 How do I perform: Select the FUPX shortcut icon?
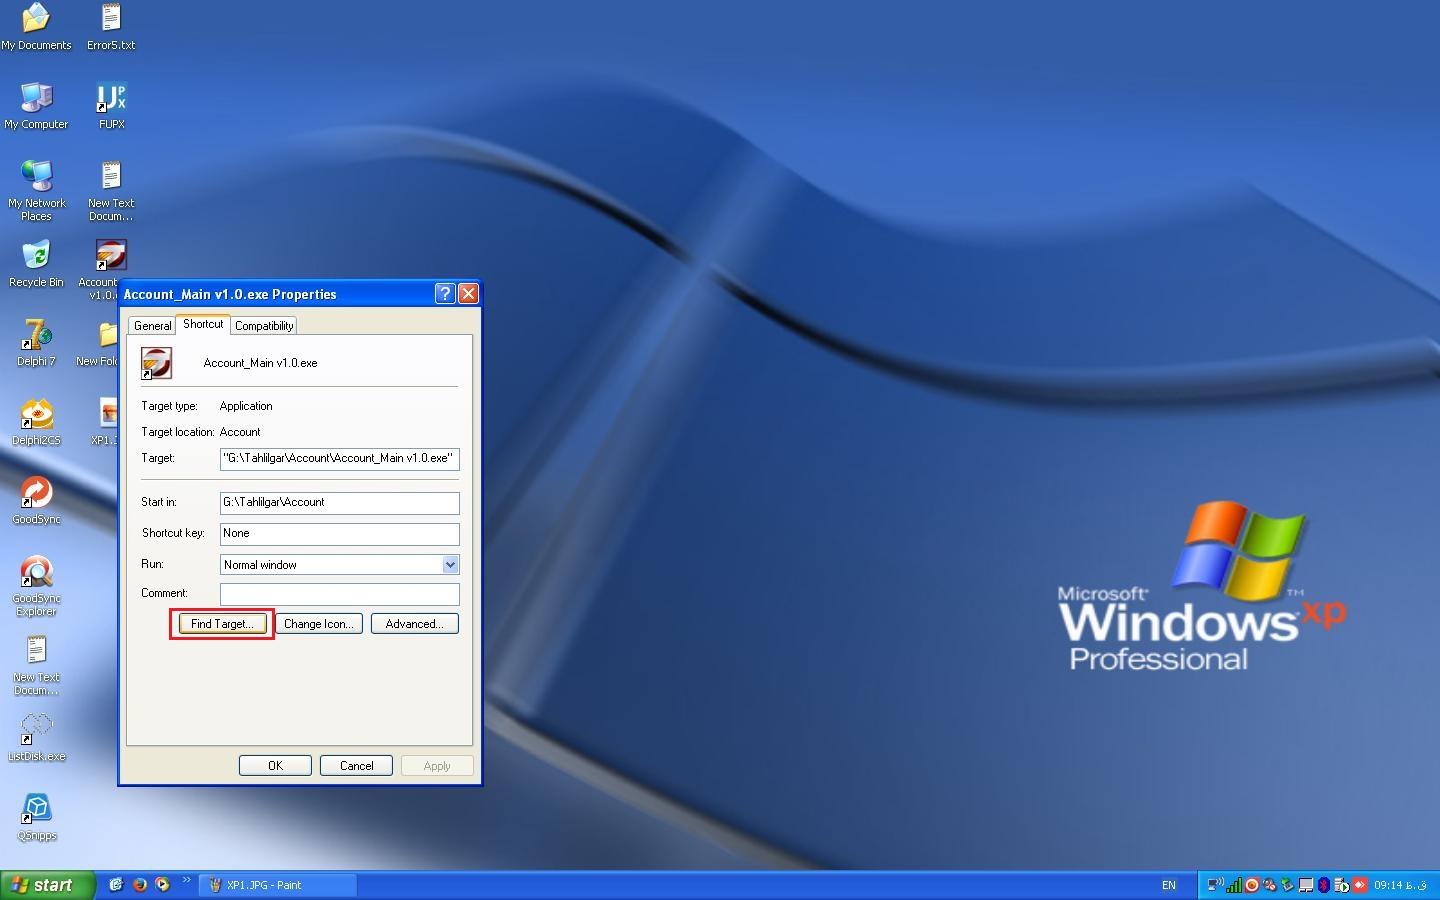(x=111, y=97)
